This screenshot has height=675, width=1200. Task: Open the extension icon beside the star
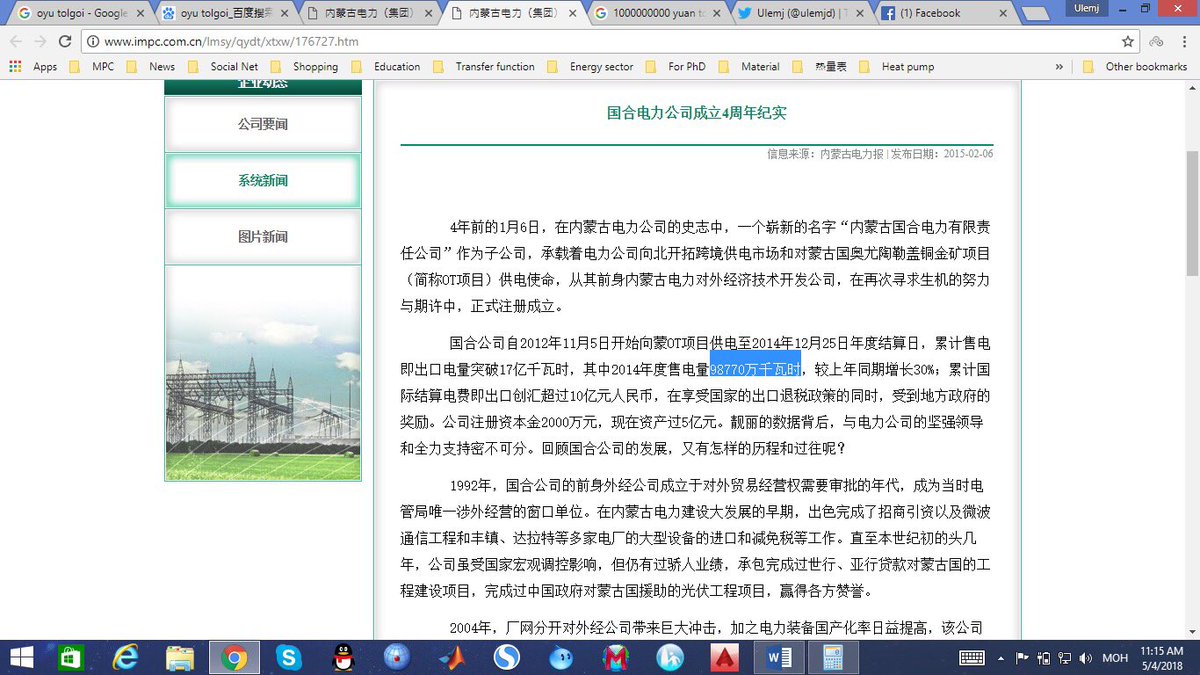(x=1156, y=42)
